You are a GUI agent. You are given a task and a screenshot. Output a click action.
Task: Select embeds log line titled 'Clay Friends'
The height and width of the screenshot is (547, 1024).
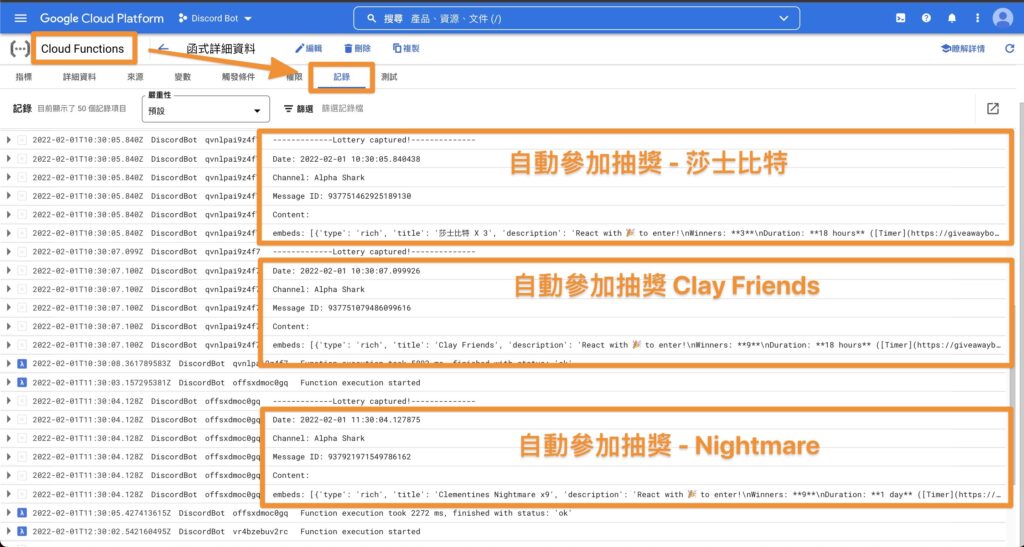[637, 345]
